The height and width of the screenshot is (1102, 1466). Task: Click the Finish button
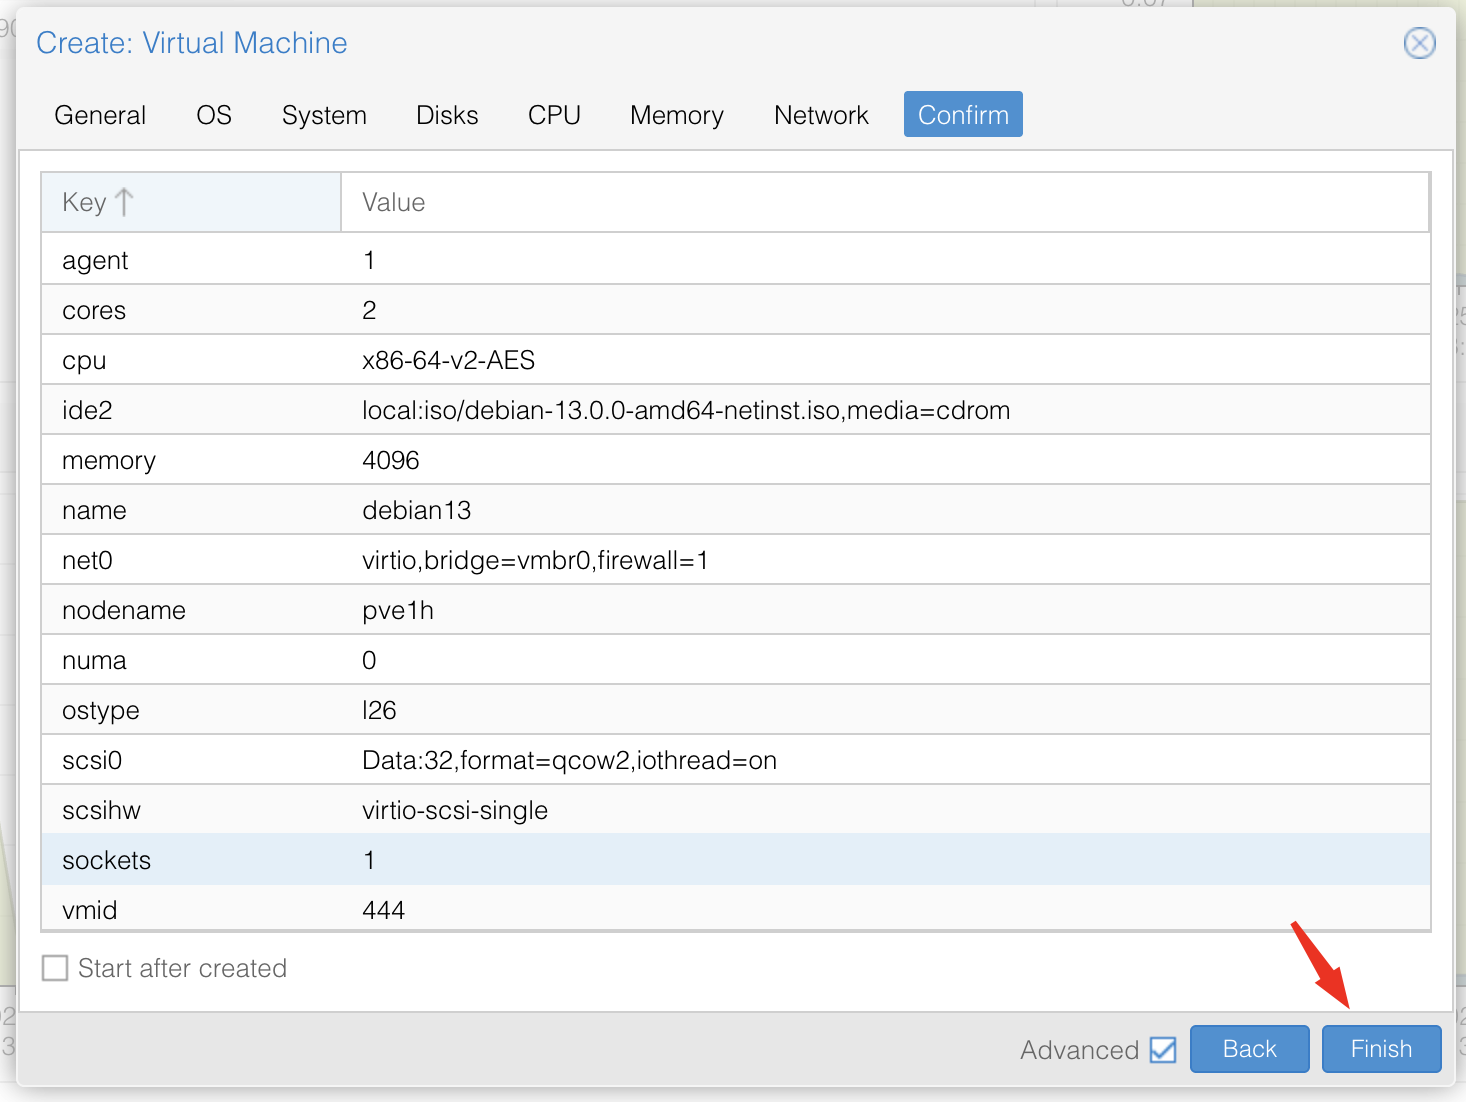(1381, 1049)
